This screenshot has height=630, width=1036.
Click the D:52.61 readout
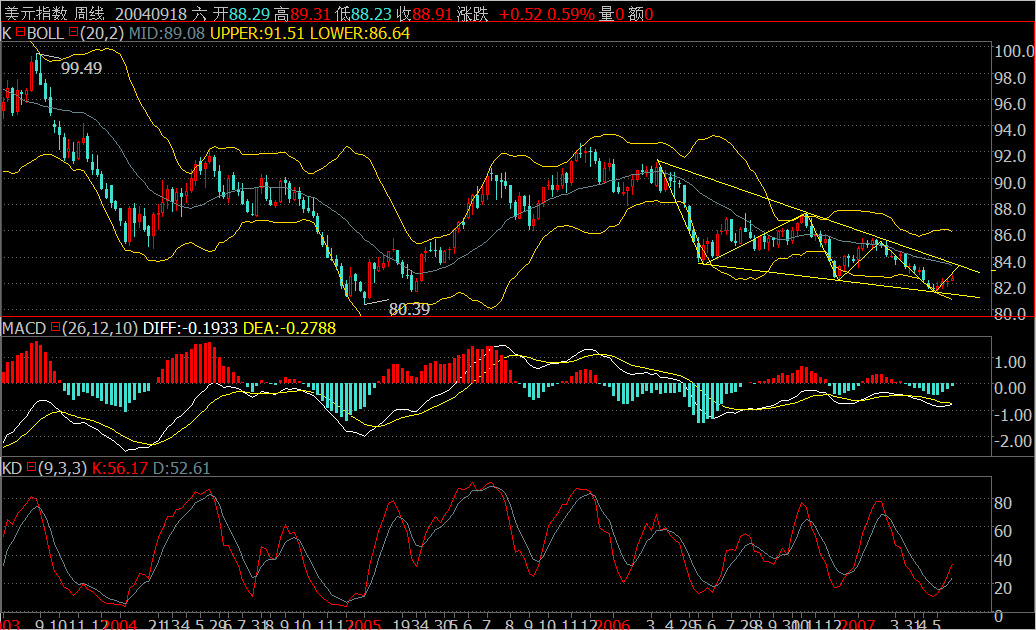(181, 468)
